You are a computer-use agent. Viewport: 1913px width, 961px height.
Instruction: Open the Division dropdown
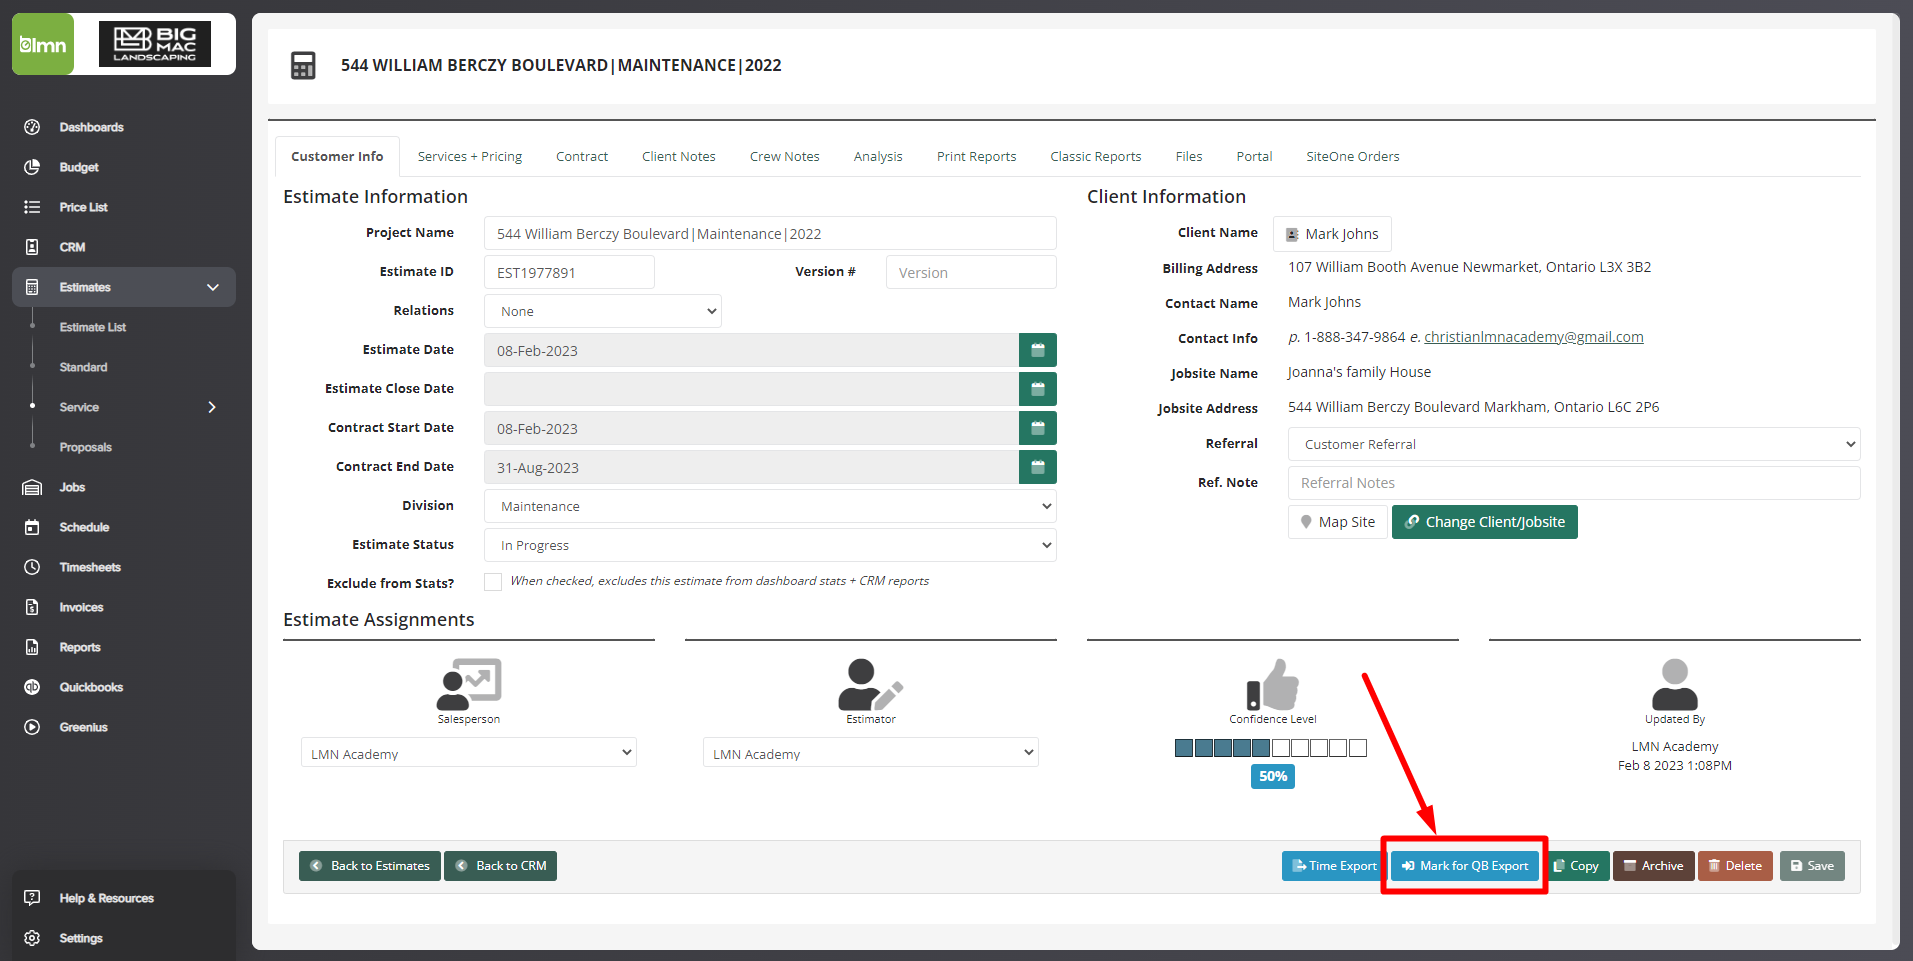[x=769, y=506]
